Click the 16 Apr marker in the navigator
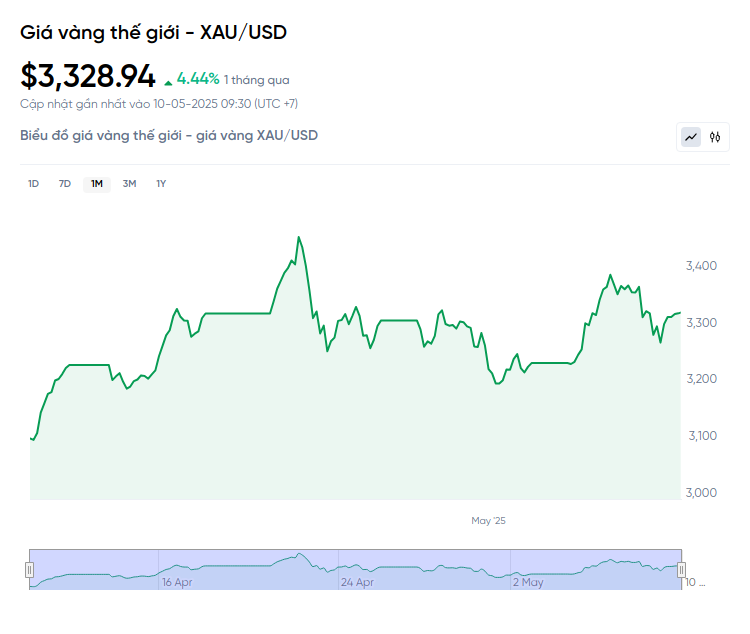This screenshot has width=750, height=634. (177, 582)
